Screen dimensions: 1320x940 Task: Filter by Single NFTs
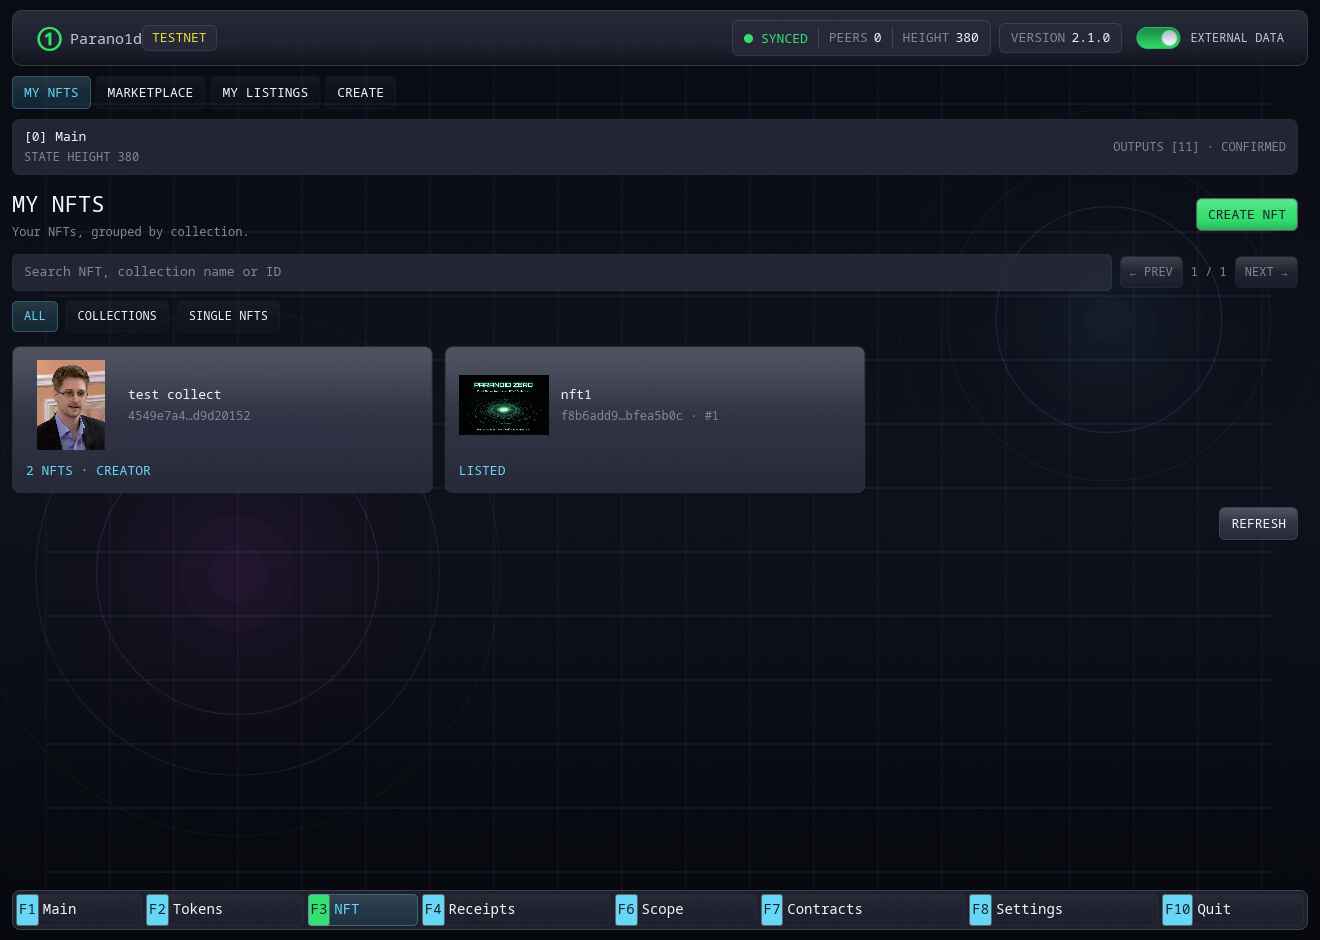(228, 316)
